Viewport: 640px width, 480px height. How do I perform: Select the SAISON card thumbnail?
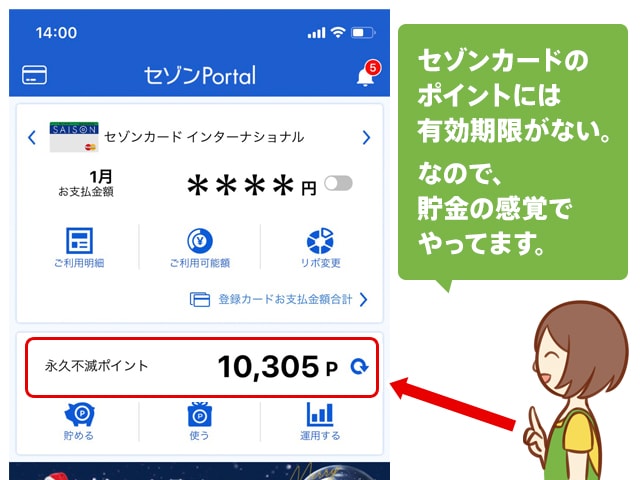point(74,137)
